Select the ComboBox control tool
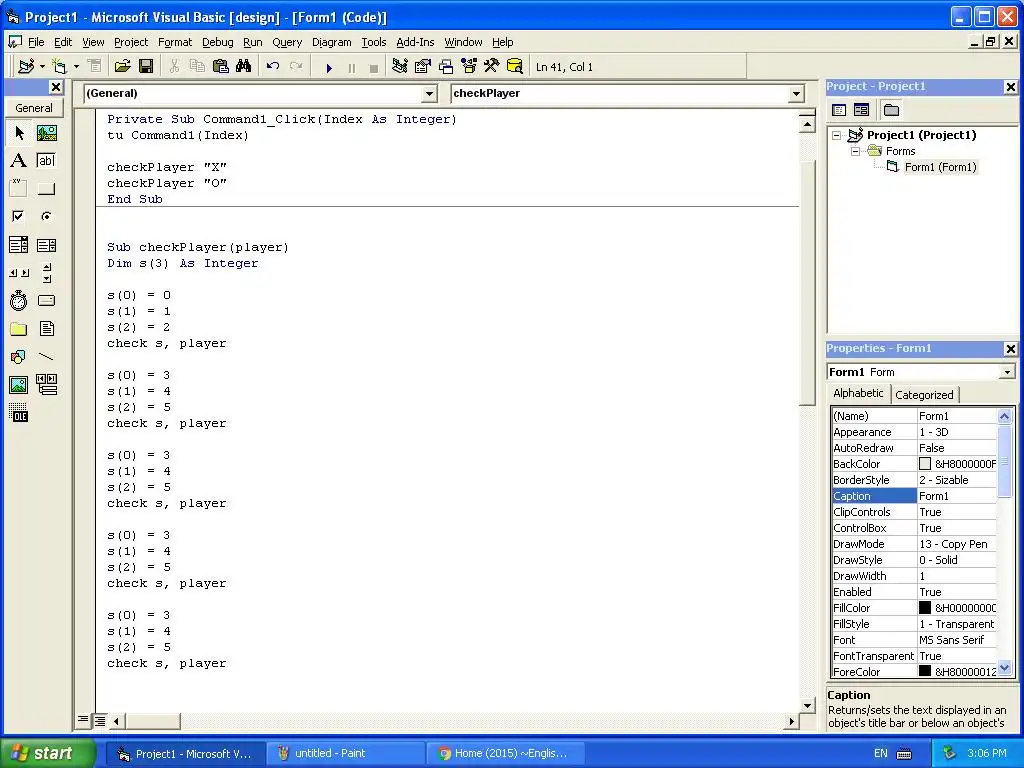Viewport: 1024px width, 768px height. [19, 245]
